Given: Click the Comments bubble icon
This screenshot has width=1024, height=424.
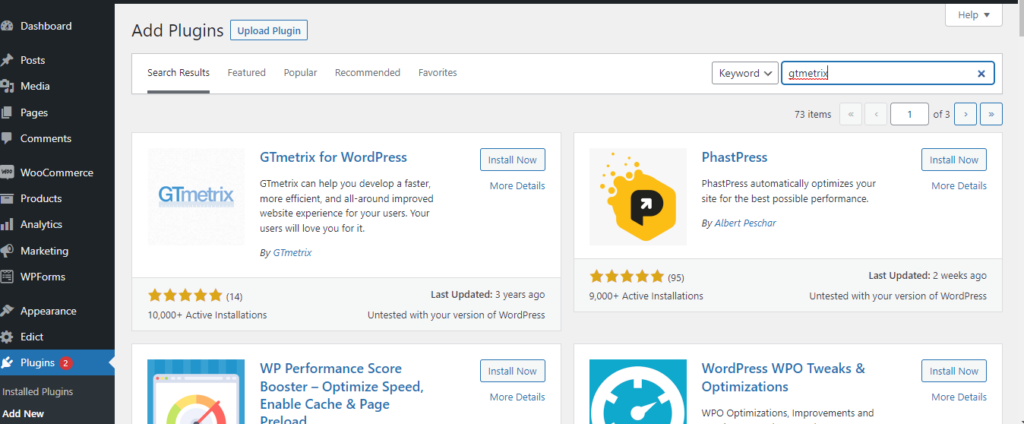Looking at the screenshot, I should coord(7,139).
